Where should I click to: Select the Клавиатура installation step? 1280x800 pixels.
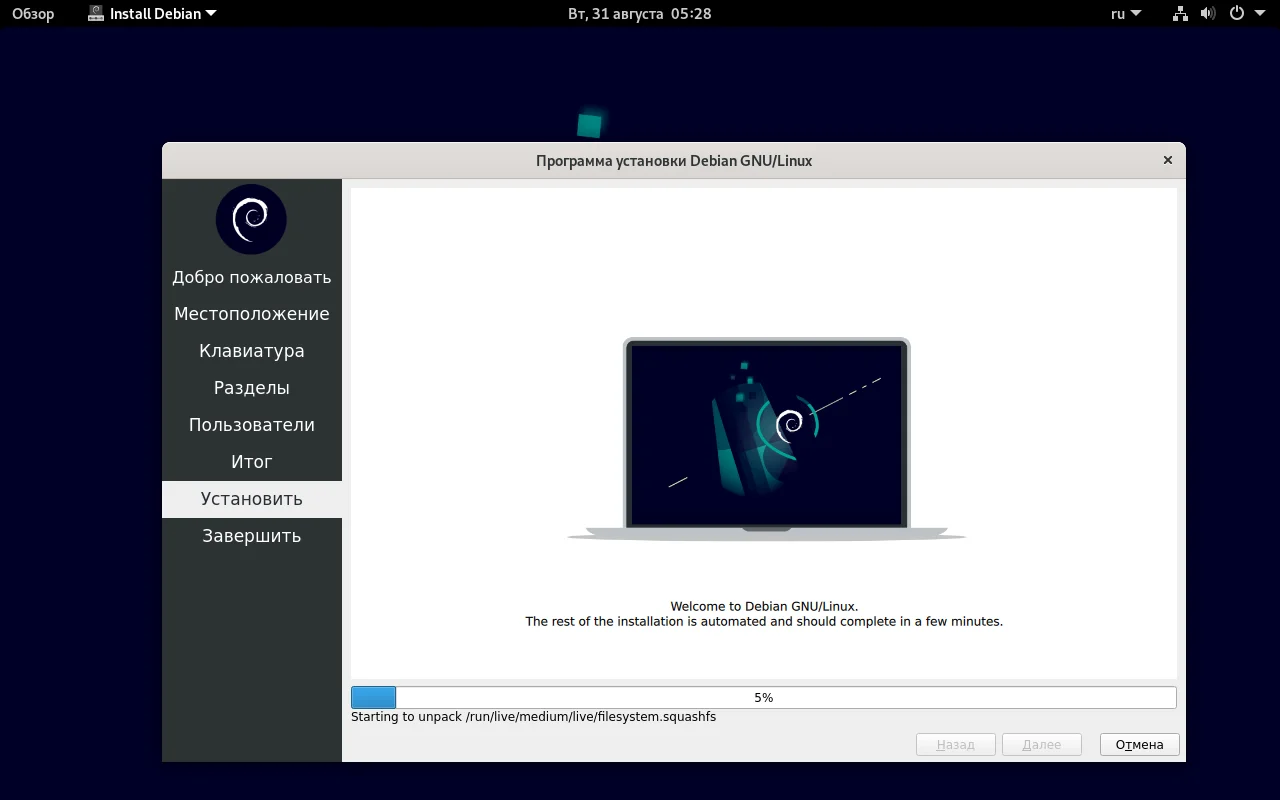click(x=251, y=350)
